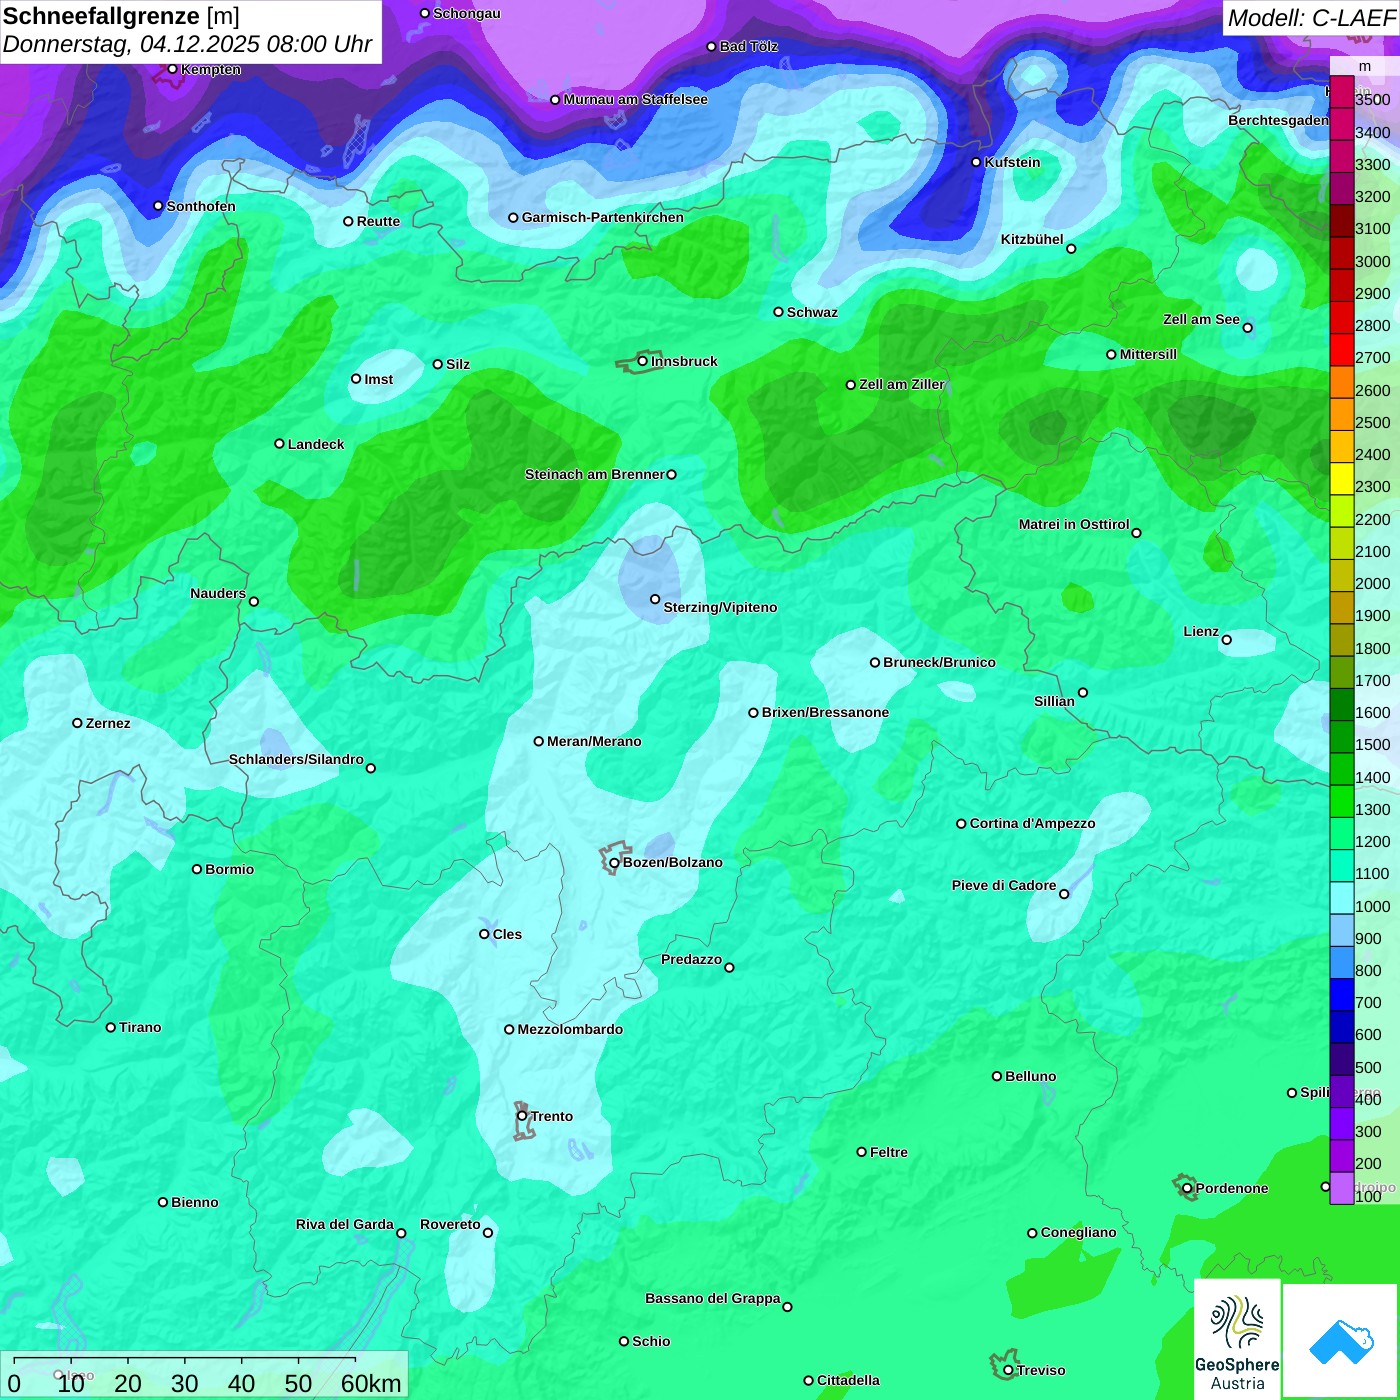Click the Bormio location marker

[197, 869]
